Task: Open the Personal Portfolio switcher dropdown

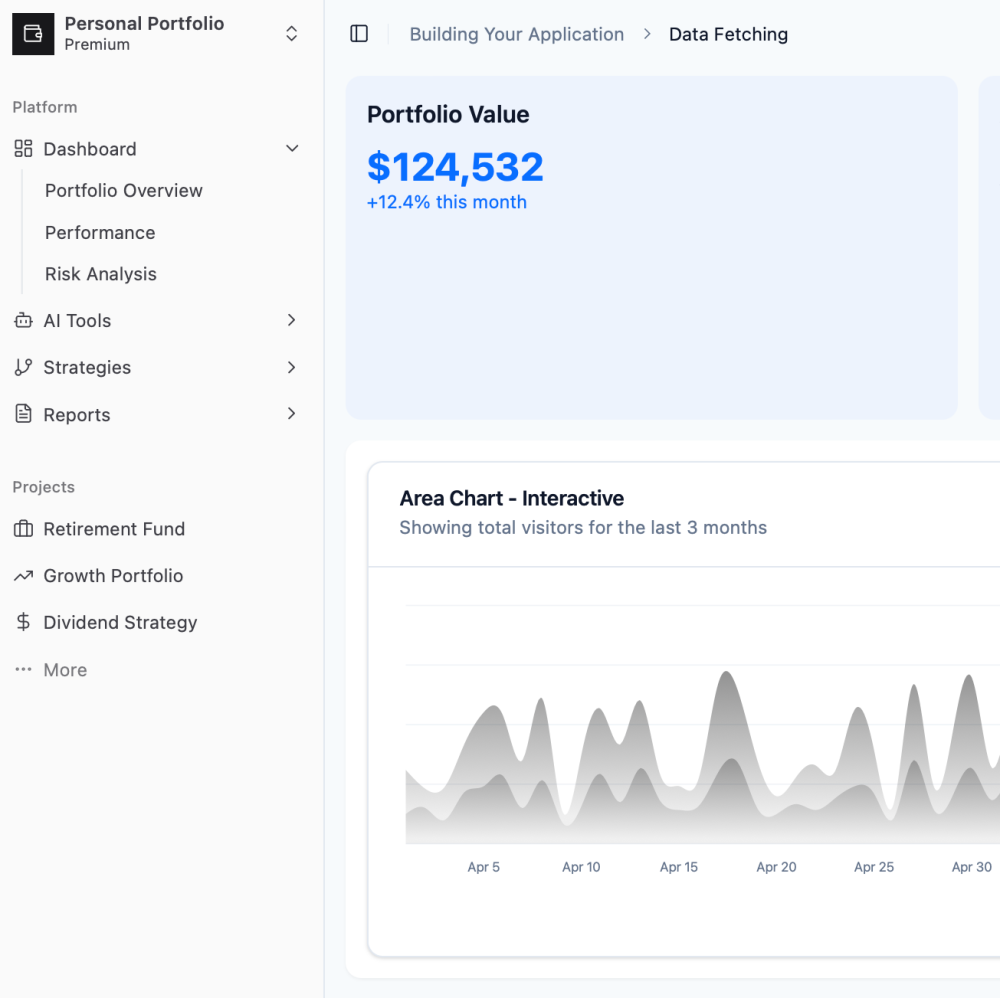Action: click(291, 34)
